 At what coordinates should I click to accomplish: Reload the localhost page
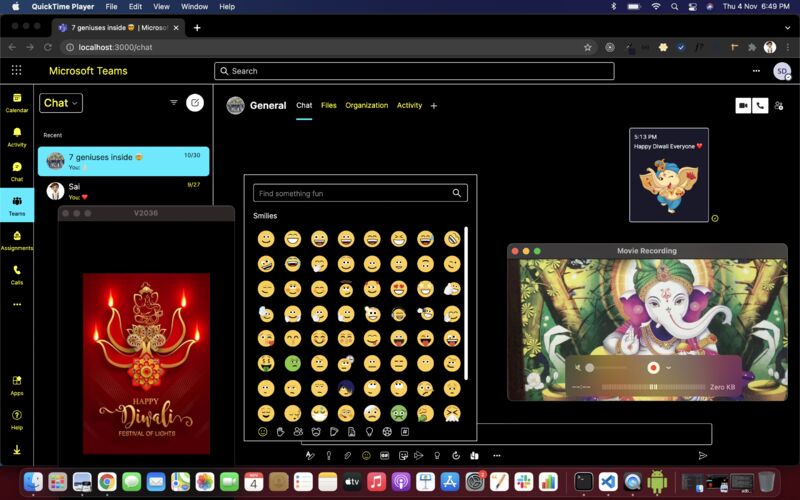tap(47, 47)
